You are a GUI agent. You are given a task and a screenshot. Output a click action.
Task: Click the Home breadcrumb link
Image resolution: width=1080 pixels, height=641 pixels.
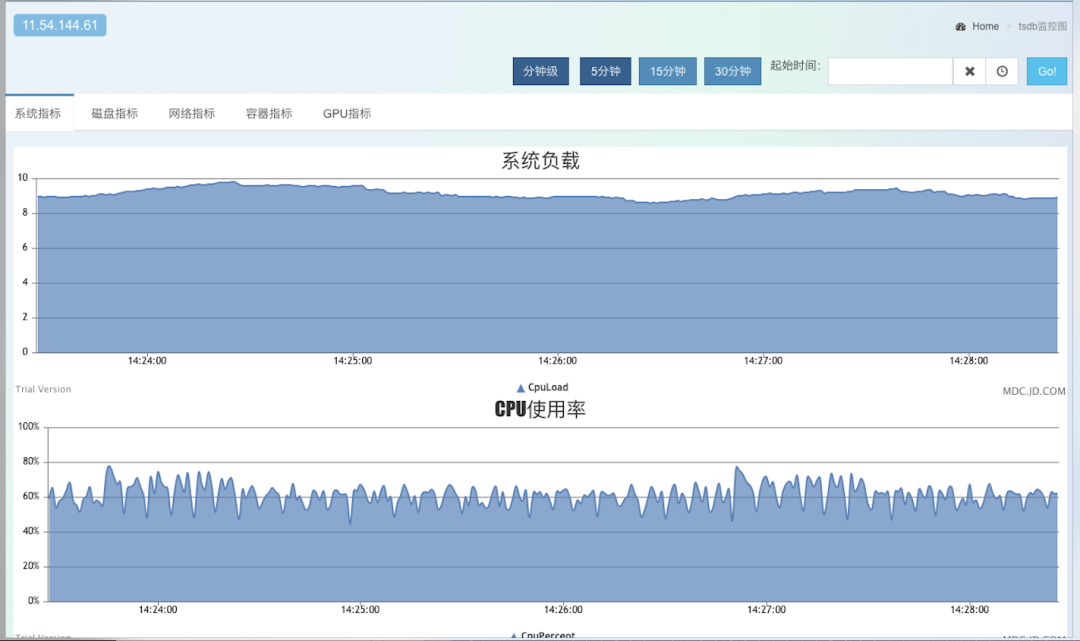point(985,26)
